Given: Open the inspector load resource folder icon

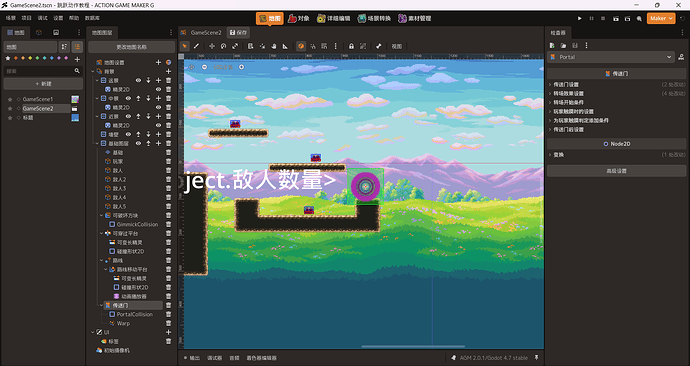Looking at the screenshot, I should click(563, 45).
